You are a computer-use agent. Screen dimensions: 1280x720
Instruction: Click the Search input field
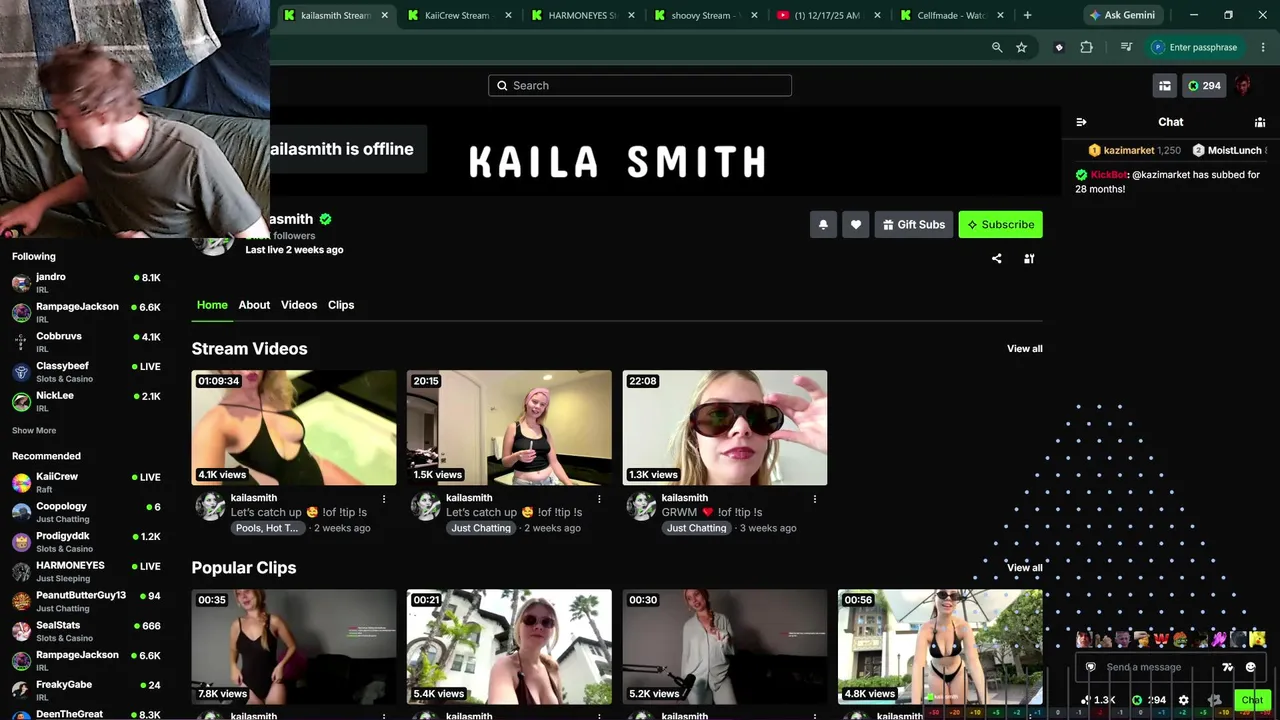tap(640, 86)
